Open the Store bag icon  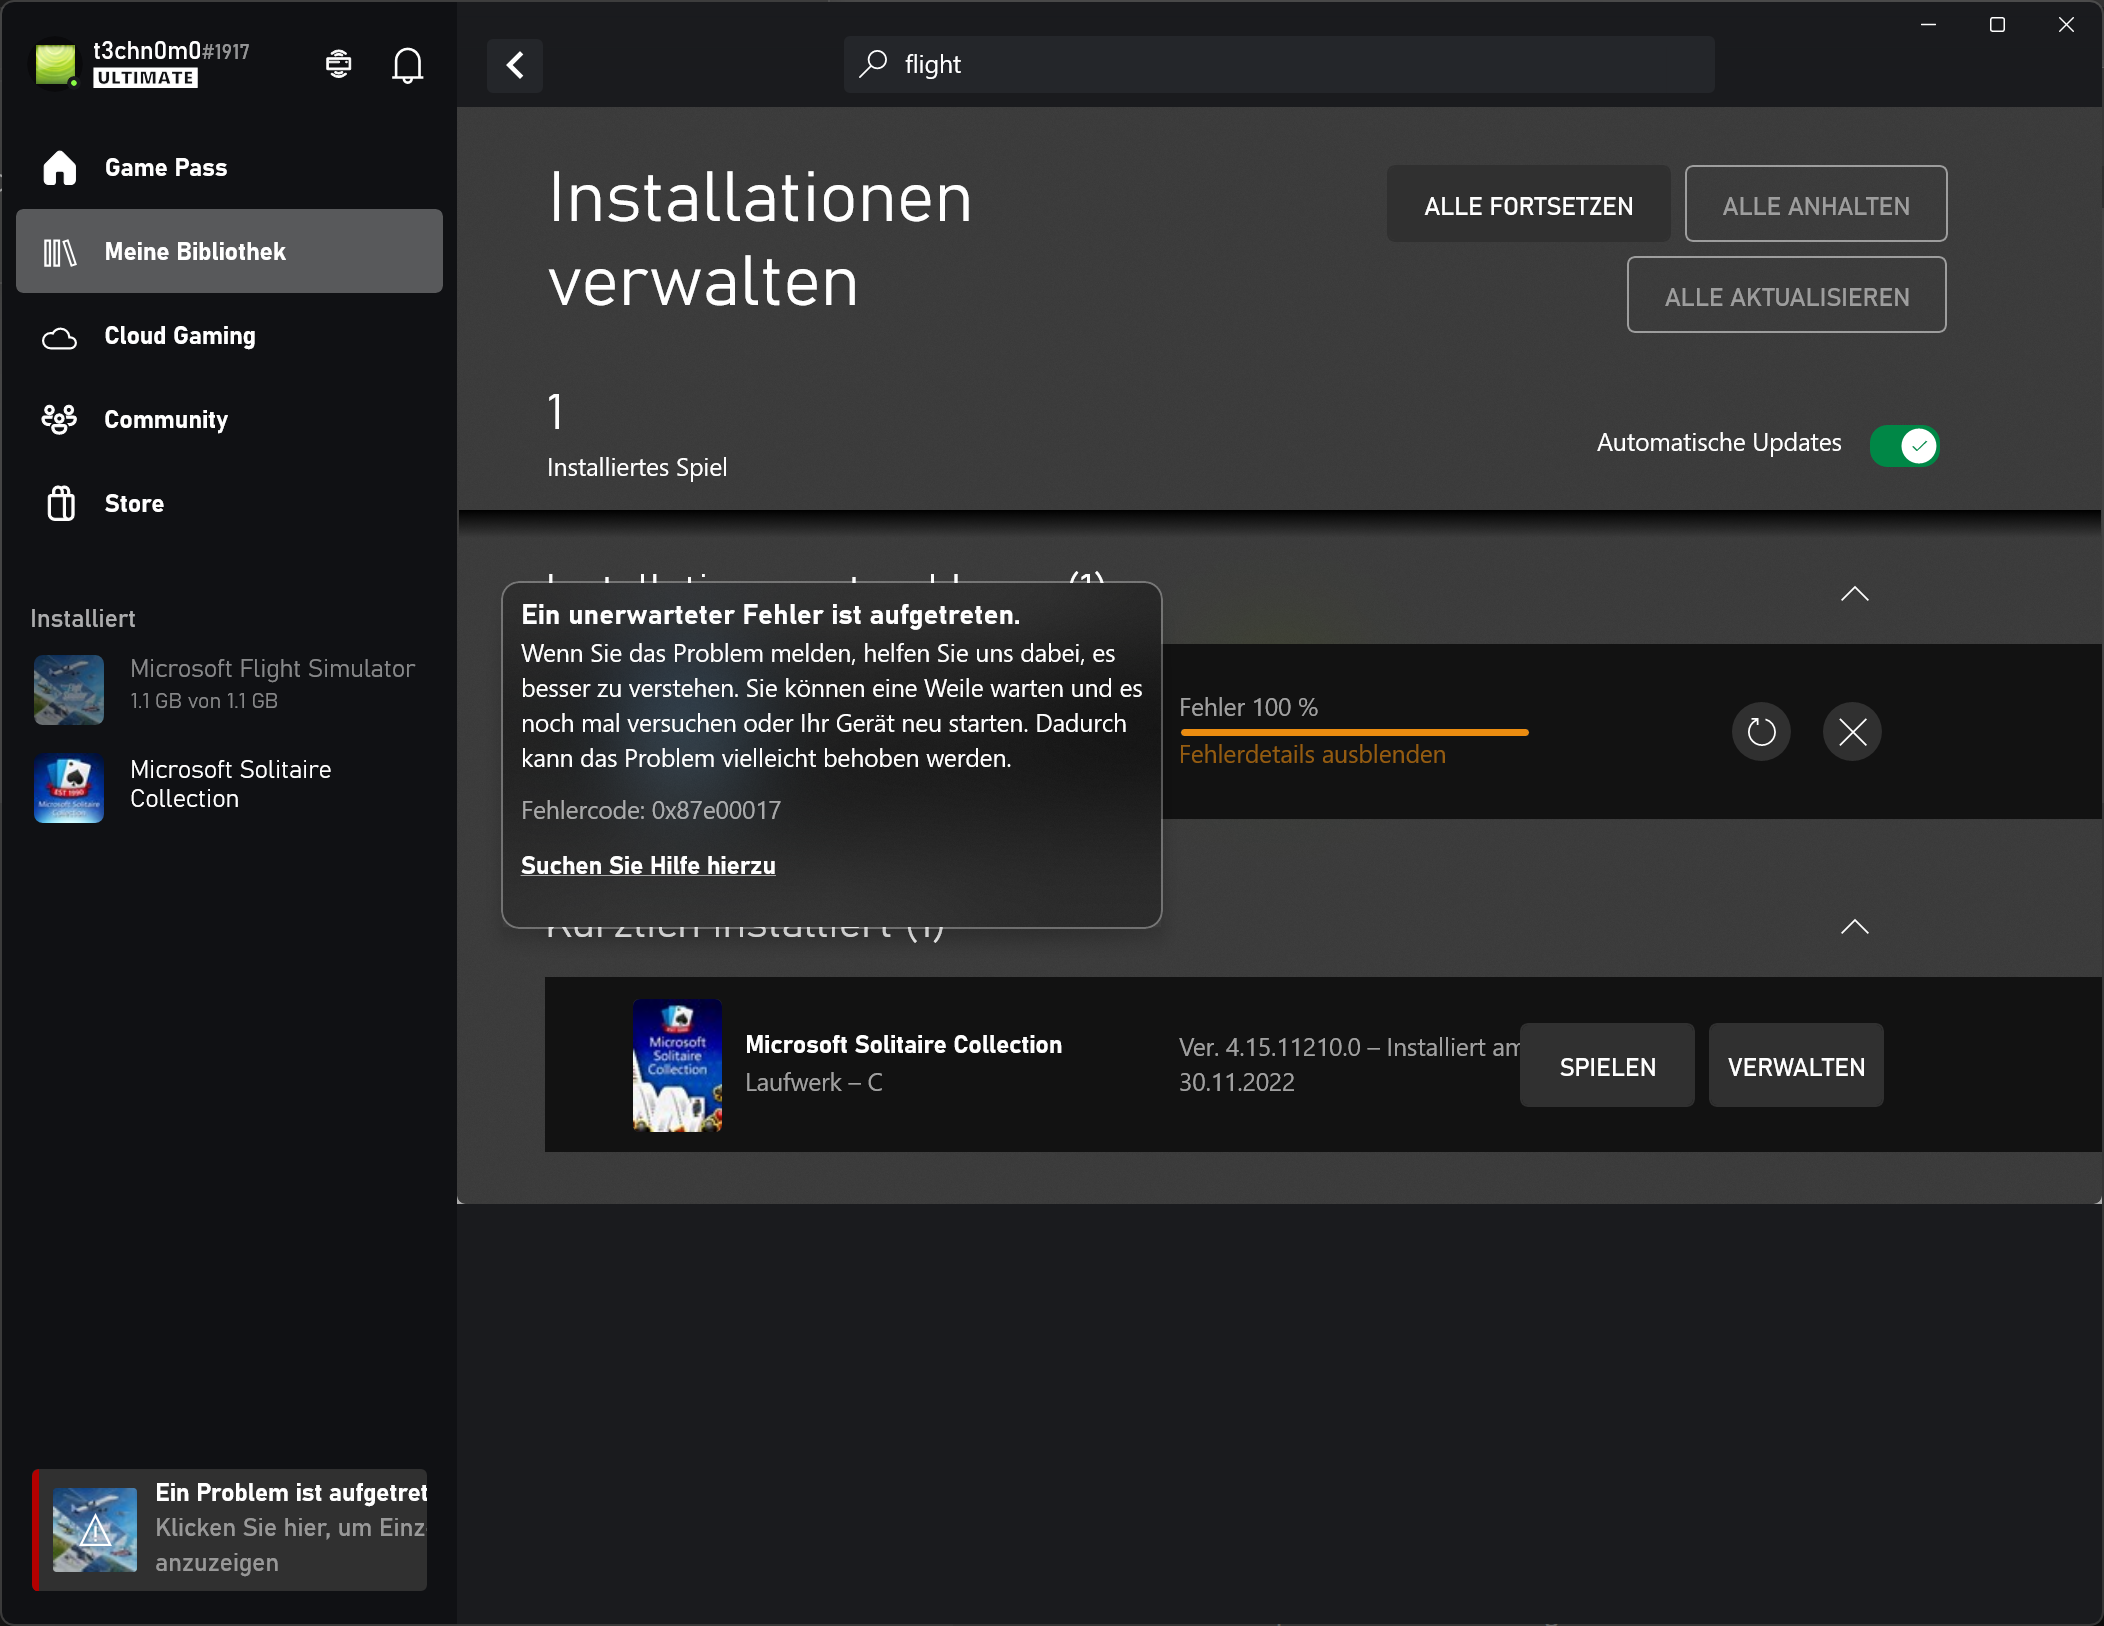click(61, 503)
